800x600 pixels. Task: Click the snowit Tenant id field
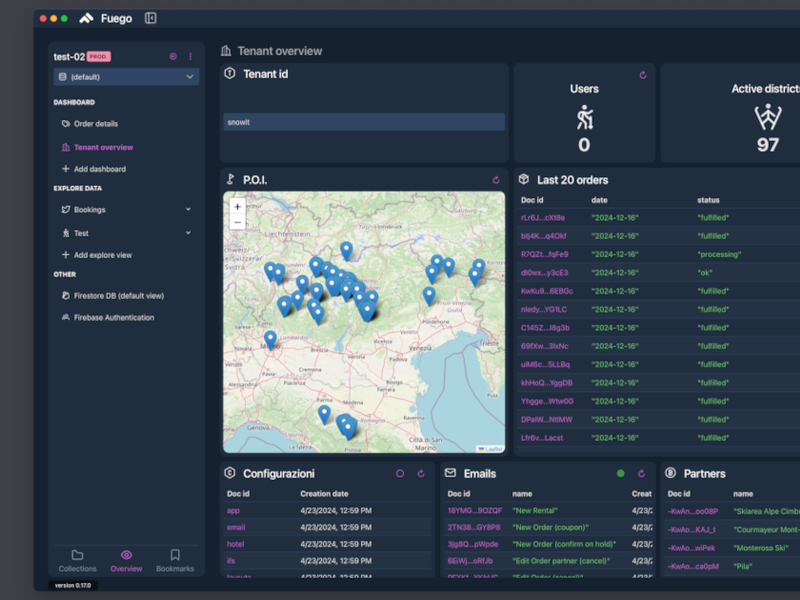pos(364,122)
